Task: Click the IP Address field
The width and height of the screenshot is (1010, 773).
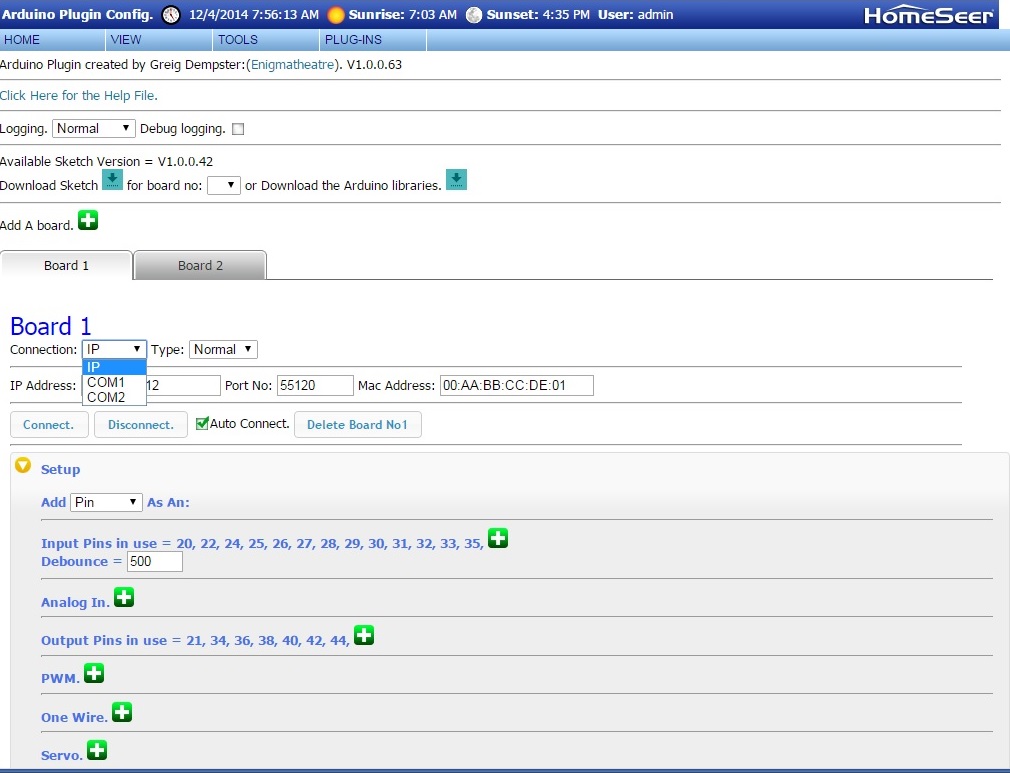Action: coord(151,385)
